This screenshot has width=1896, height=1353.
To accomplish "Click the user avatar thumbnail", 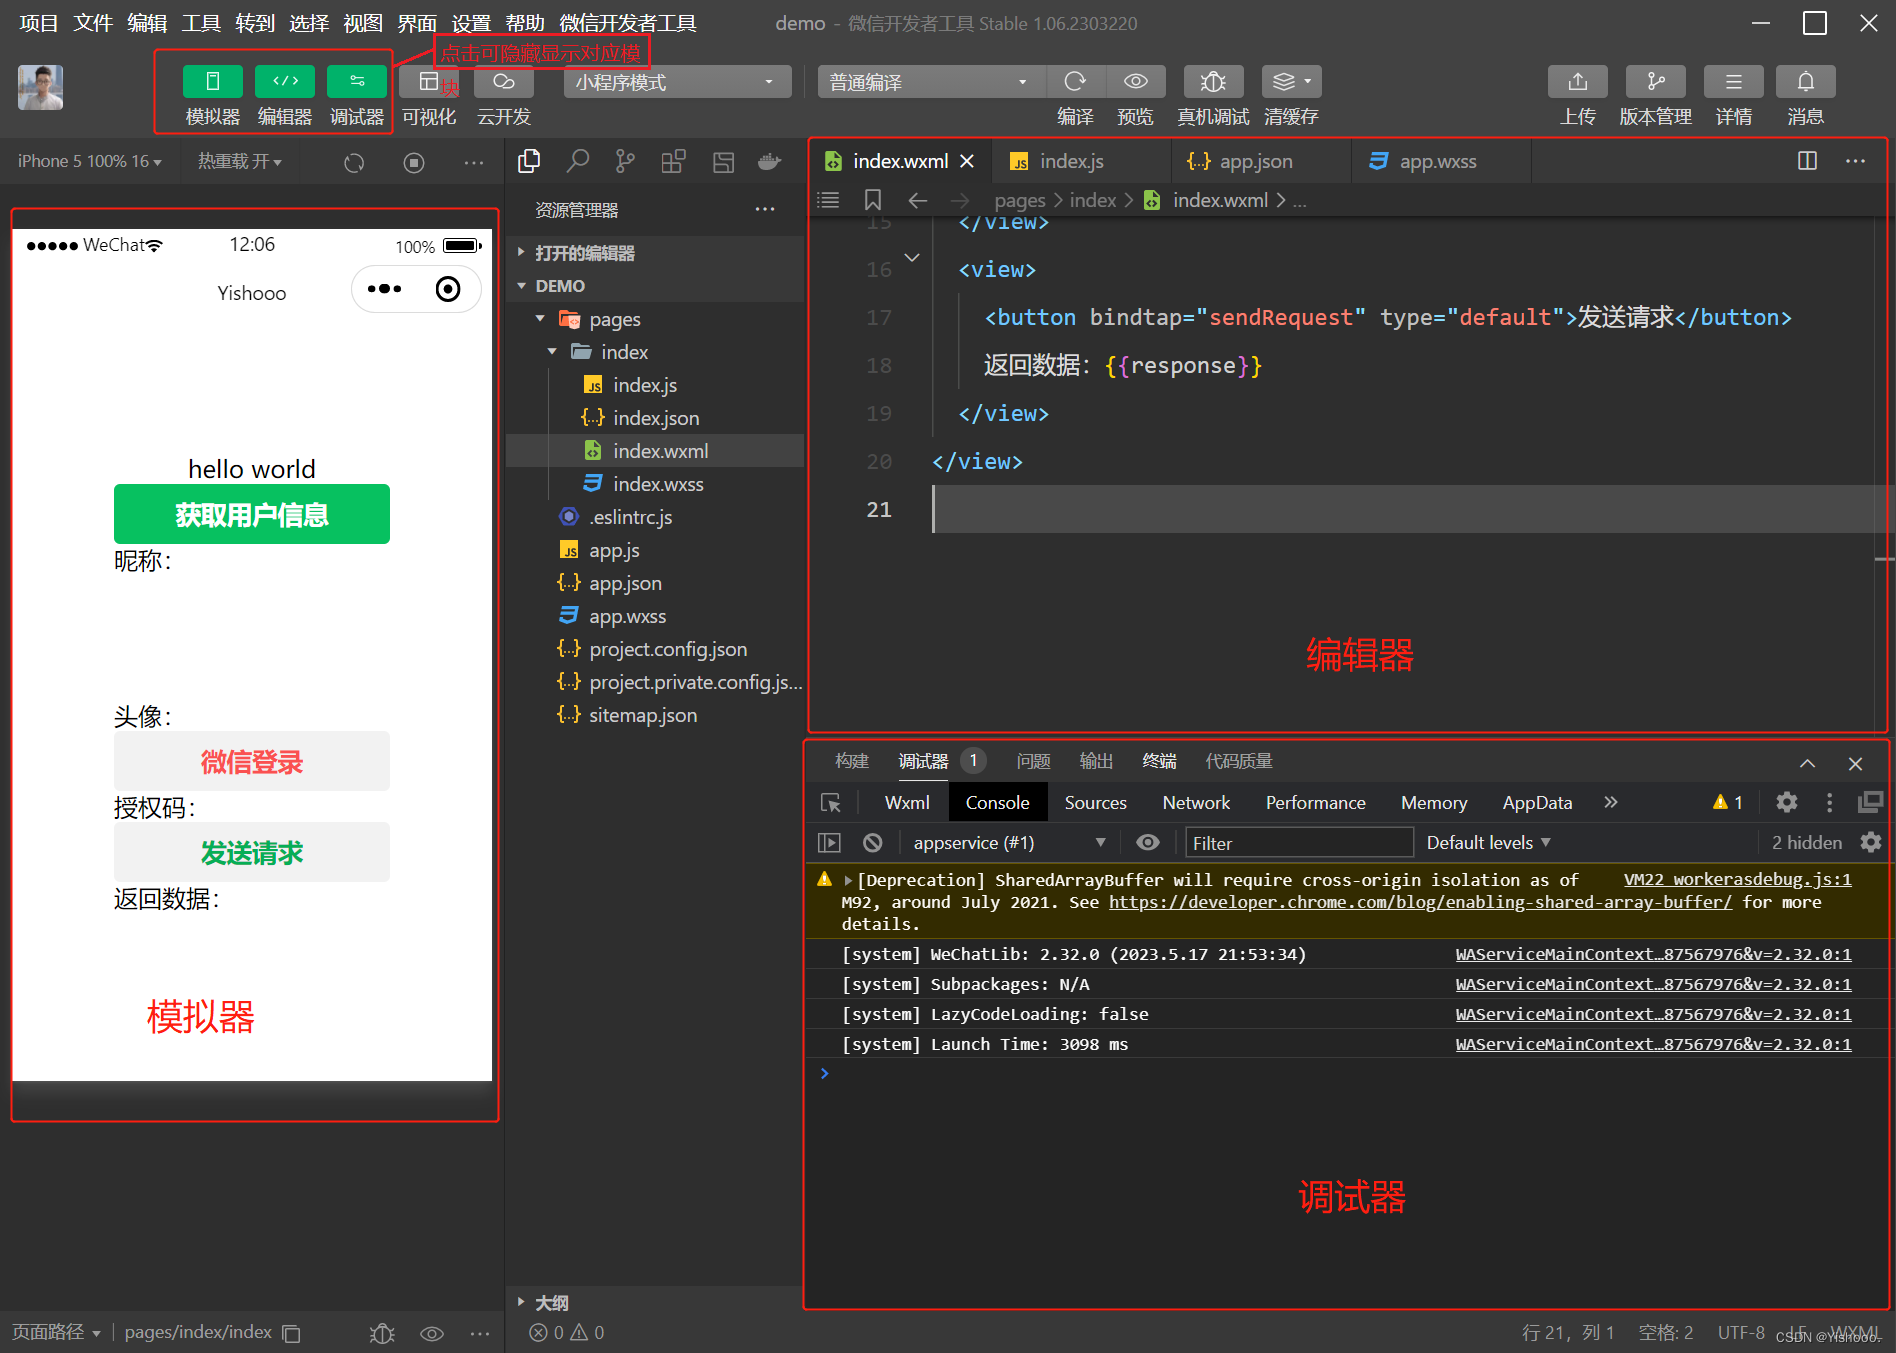I will 40,88.
